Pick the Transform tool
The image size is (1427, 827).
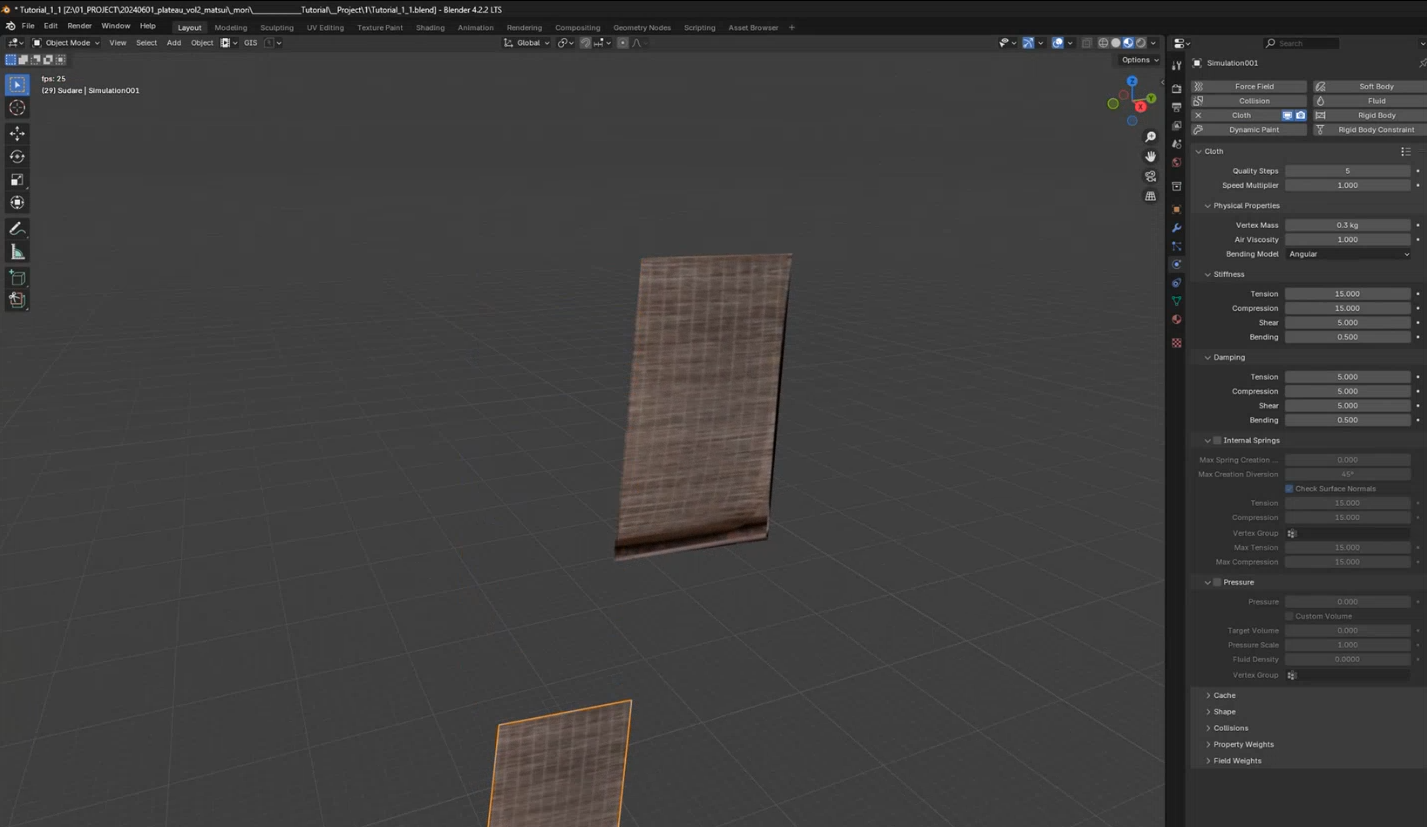pos(17,202)
